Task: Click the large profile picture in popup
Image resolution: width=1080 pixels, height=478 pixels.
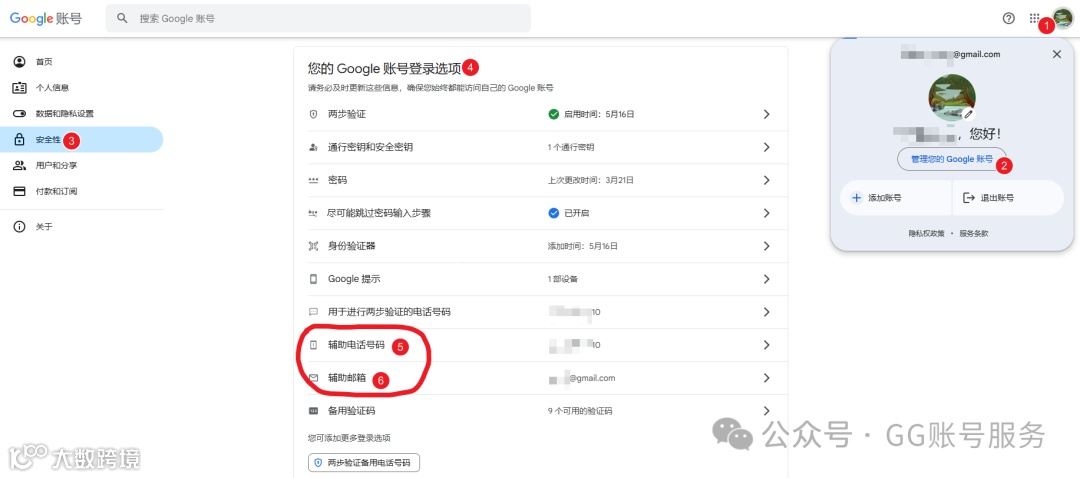Action: (x=952, y=97)
